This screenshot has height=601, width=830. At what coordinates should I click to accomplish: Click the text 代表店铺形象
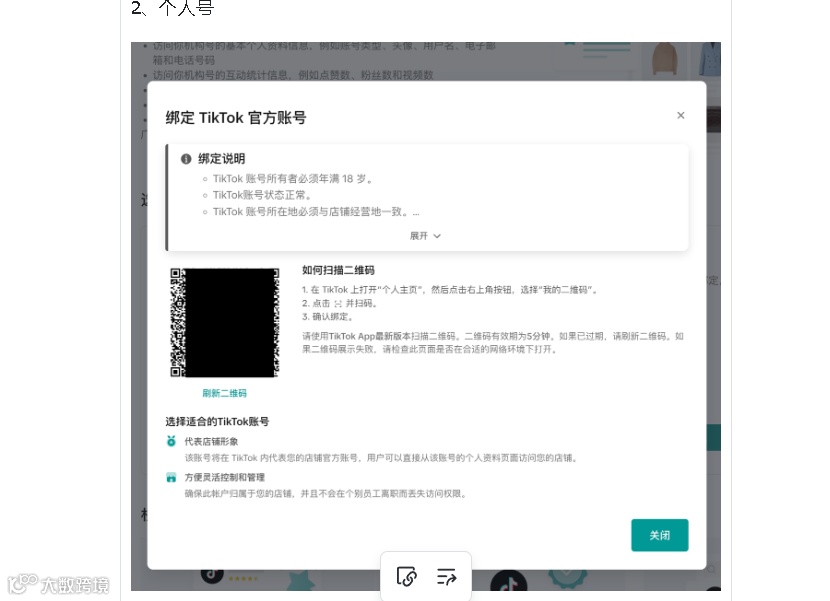click(x=211, y=442)
